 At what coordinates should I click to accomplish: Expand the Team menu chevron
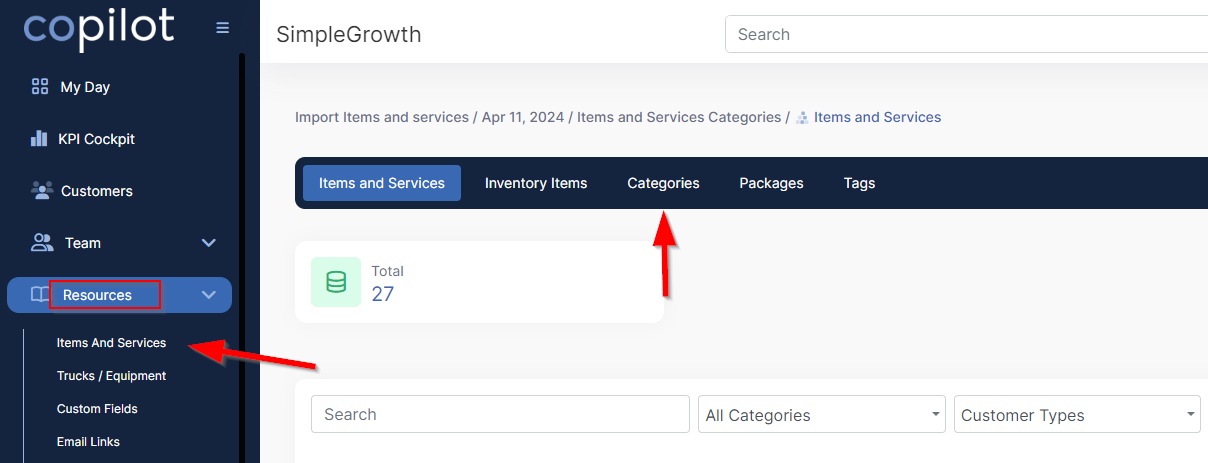coord(209,243)
